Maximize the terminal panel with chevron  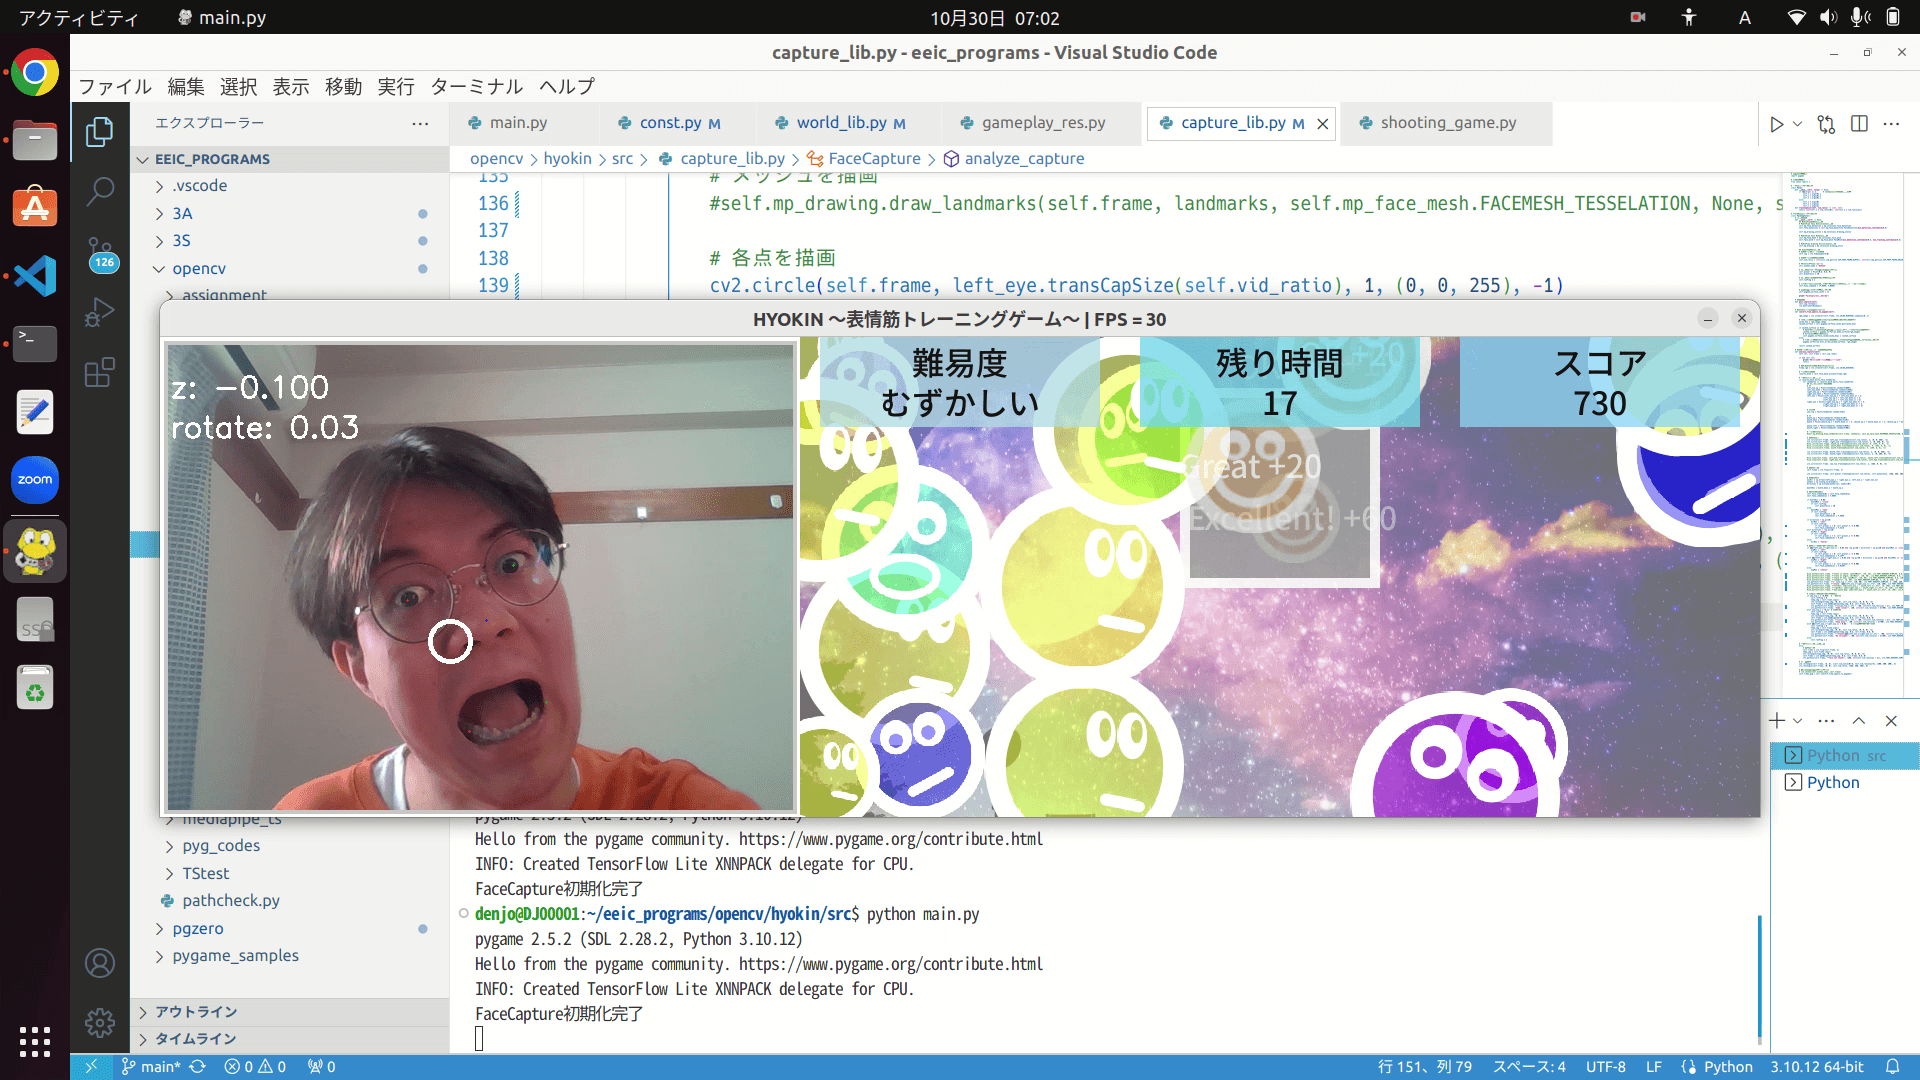pyautogui.click(x=1858, y=720)
